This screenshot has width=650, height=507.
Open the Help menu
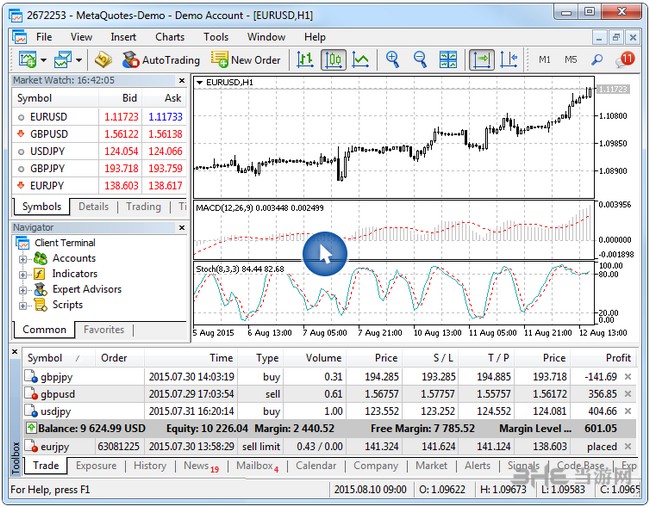pos(315,37)
